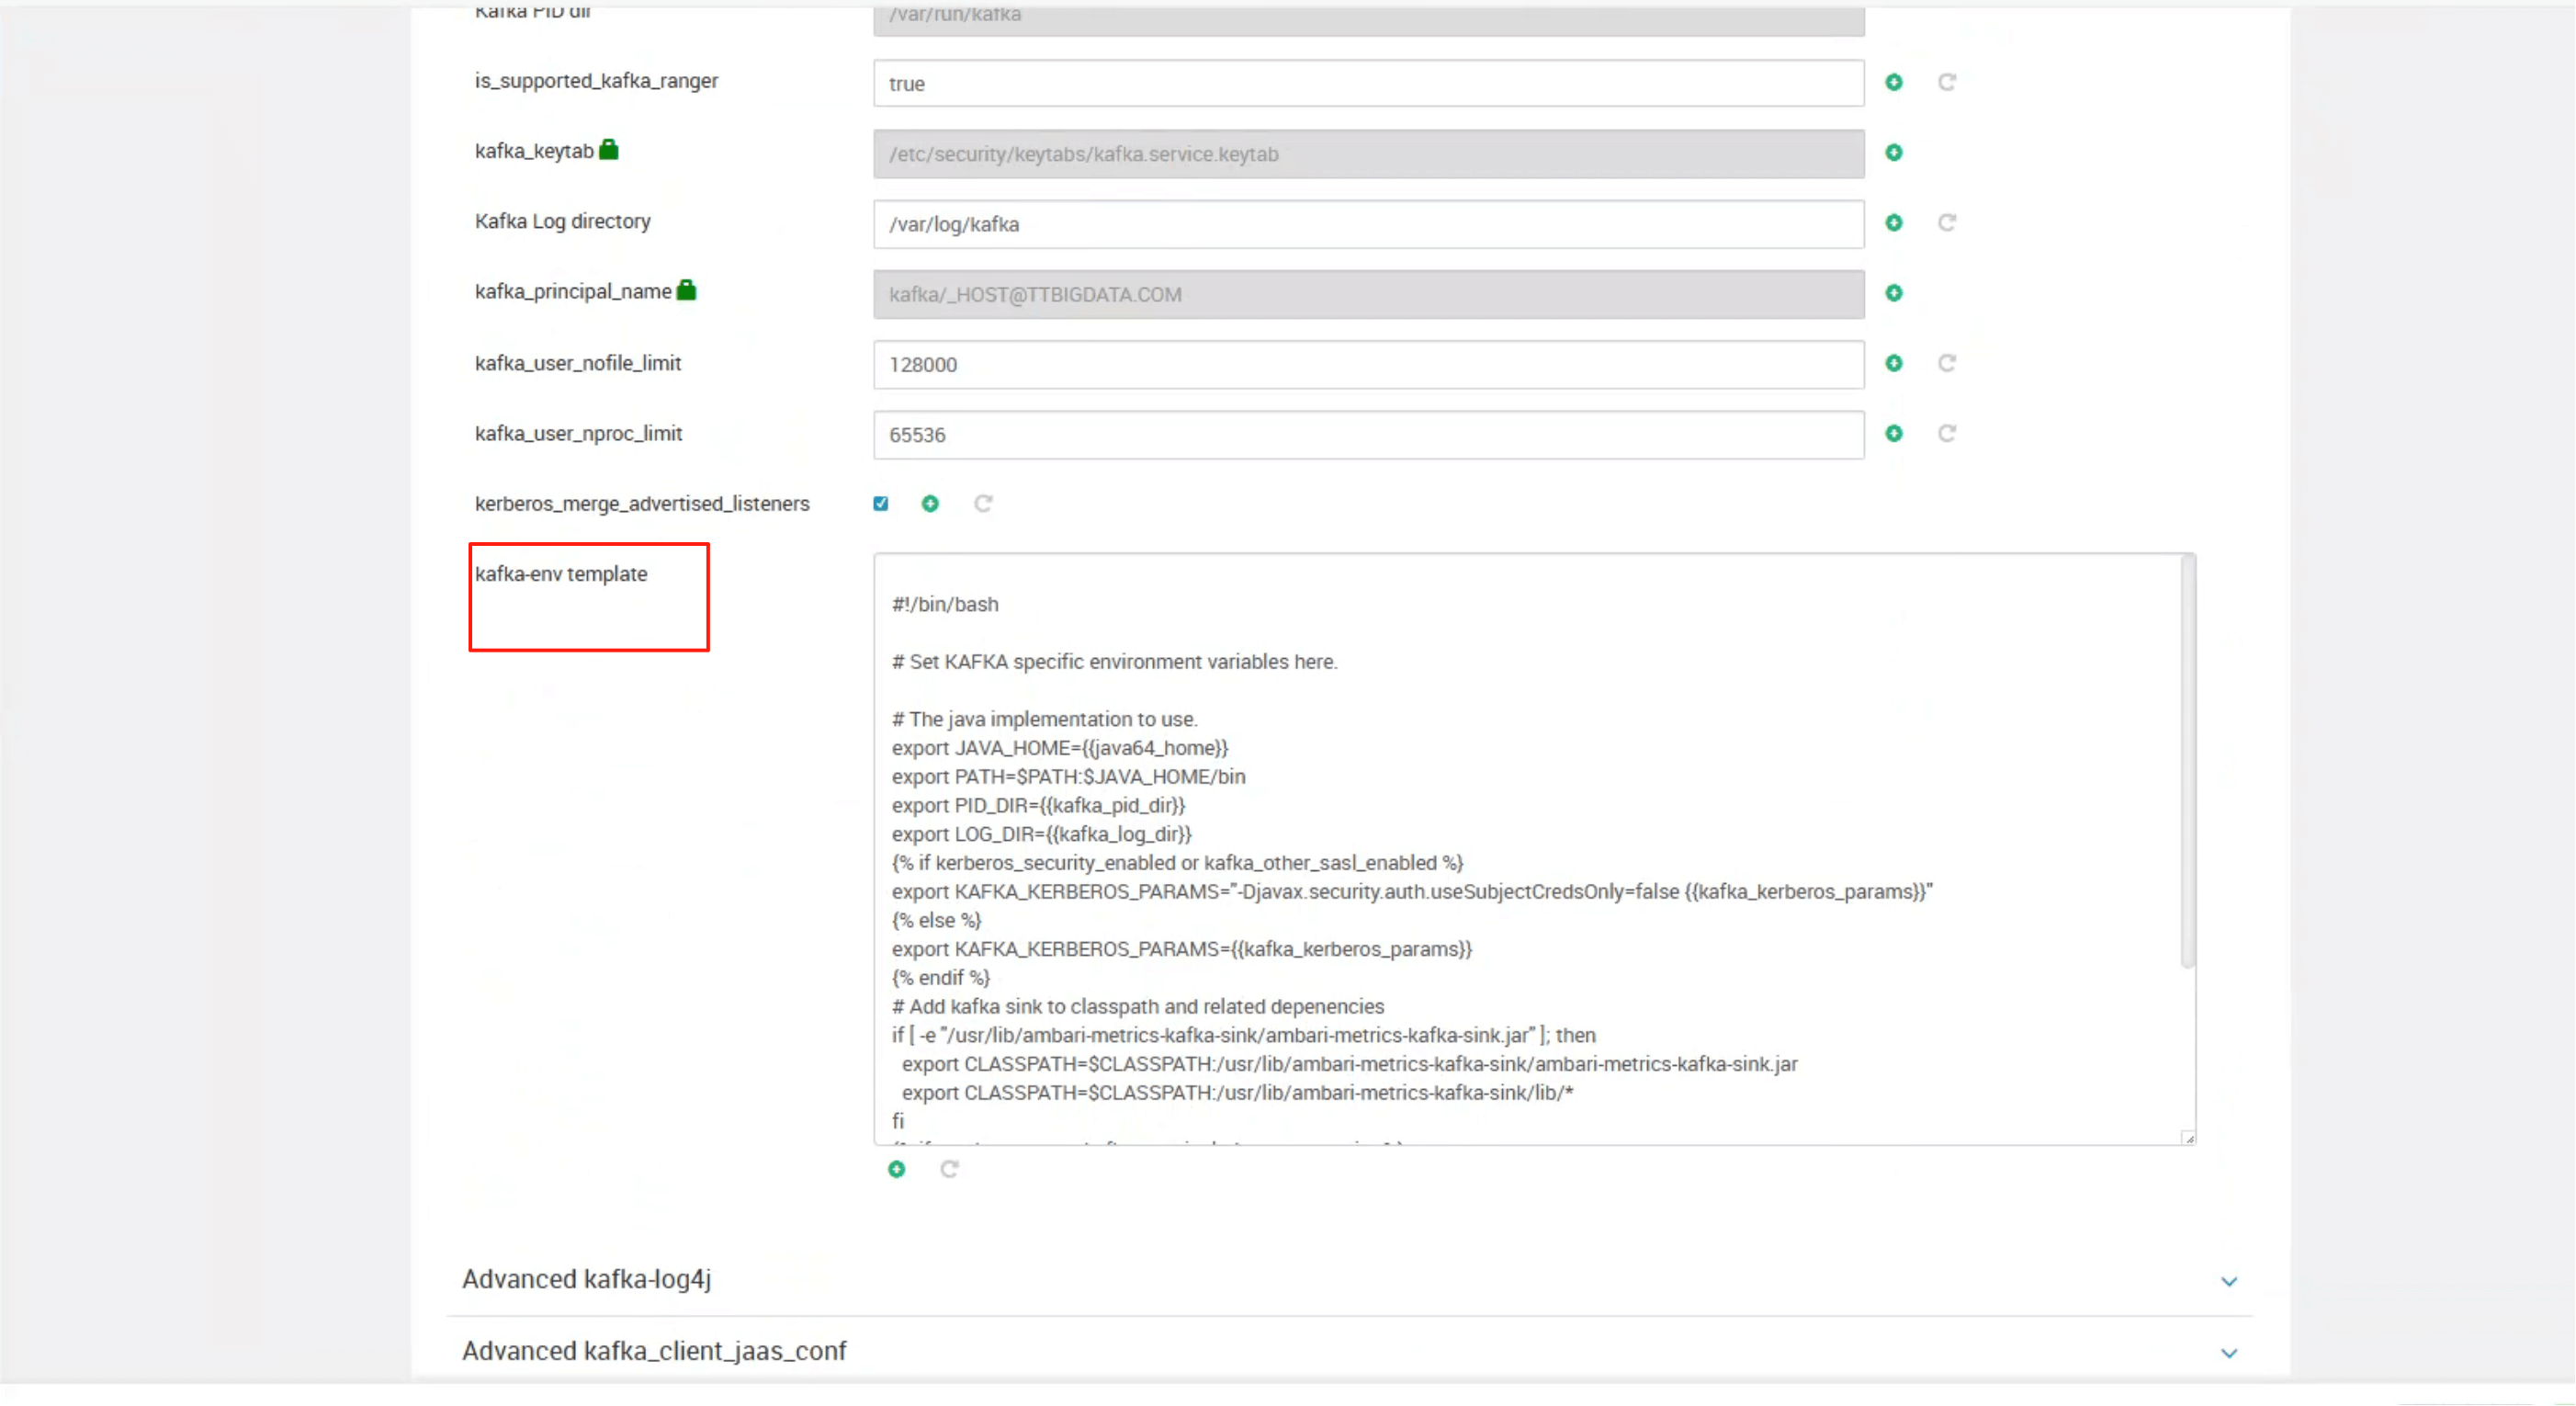Image resolution: width=2576 pixels, height=1406 pixels.
Task: Click green plus icon next to kafka_keytab
Action: [1893, 152]
